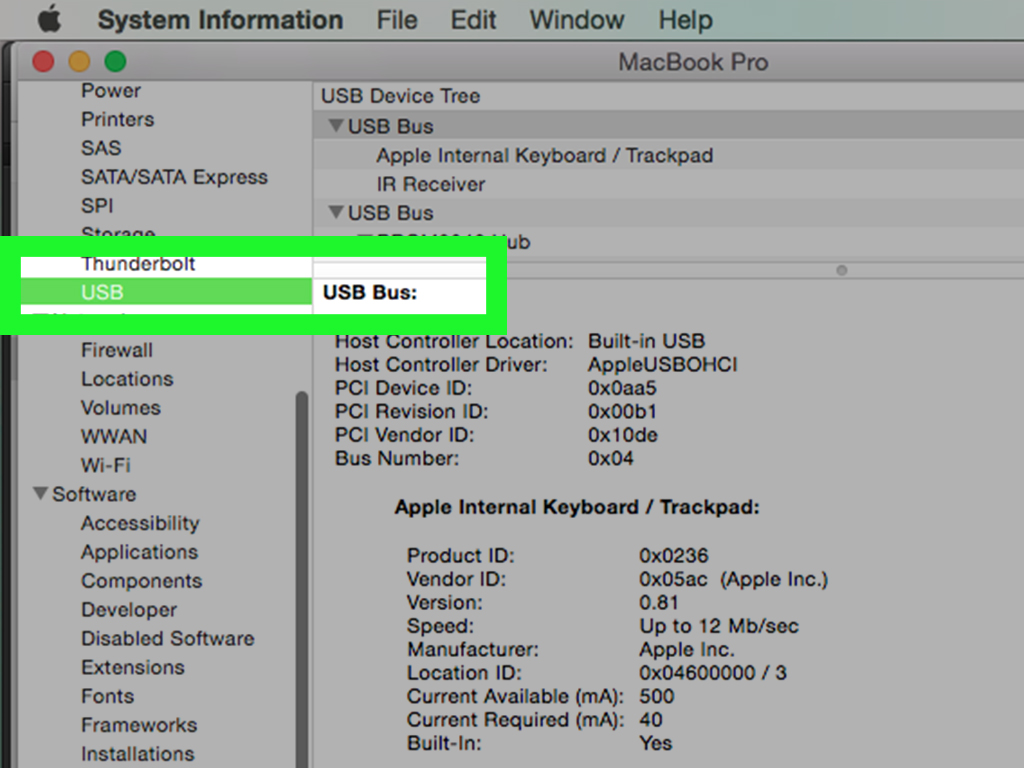The width and height of the screenshot is (1024, 768).
Task: Click the Current Available value 500
Action: pyautogui.click(x=656, y=696)
